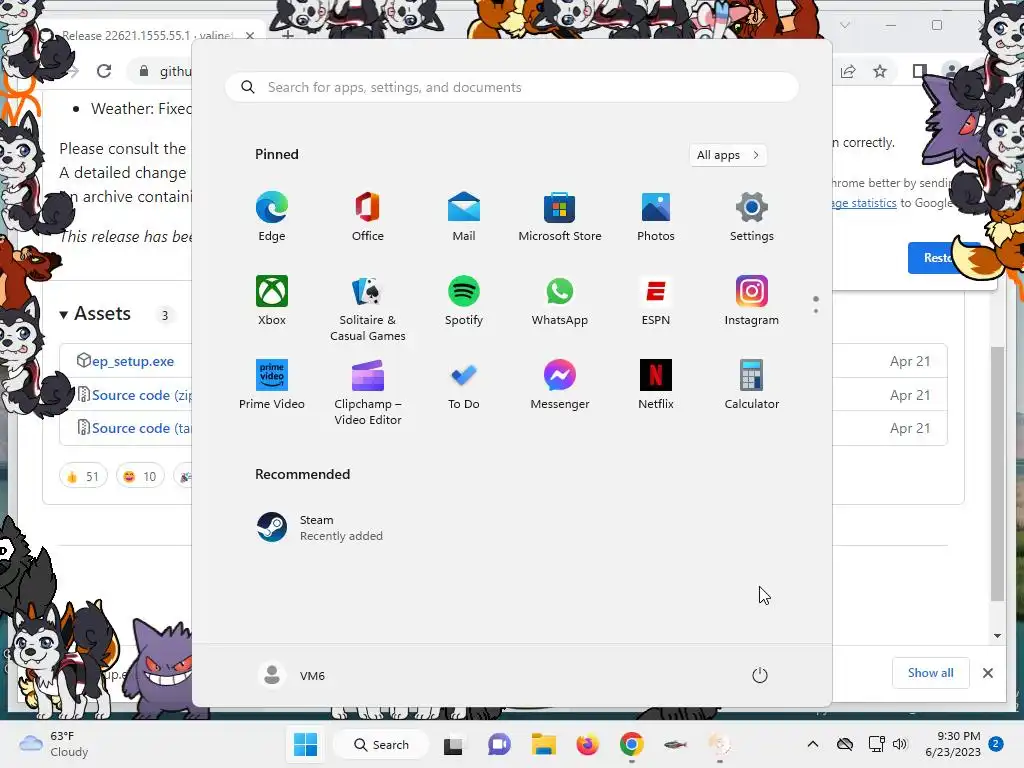
Task: Open Chrome tab search dropdown arrow
Action: 845,25
